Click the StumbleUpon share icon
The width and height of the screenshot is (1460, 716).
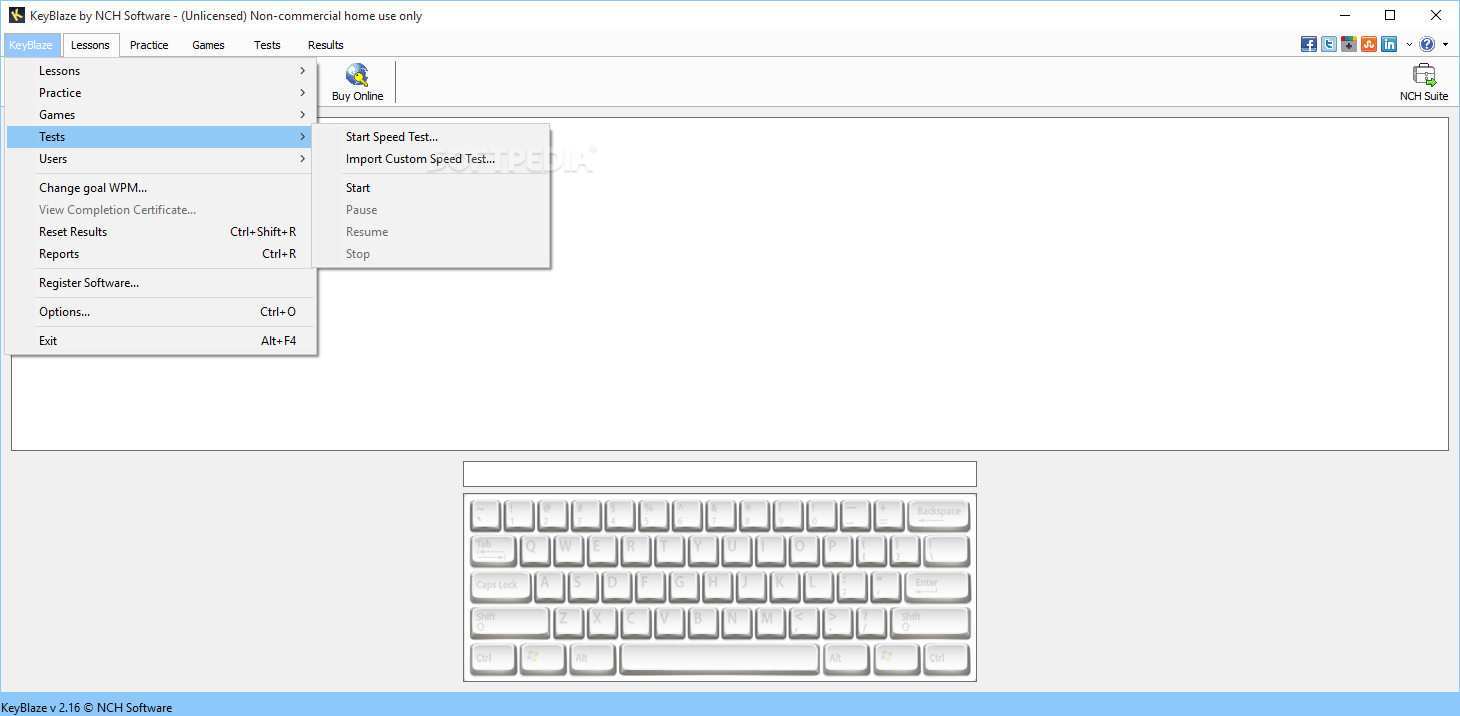(x=1369, y=44)
